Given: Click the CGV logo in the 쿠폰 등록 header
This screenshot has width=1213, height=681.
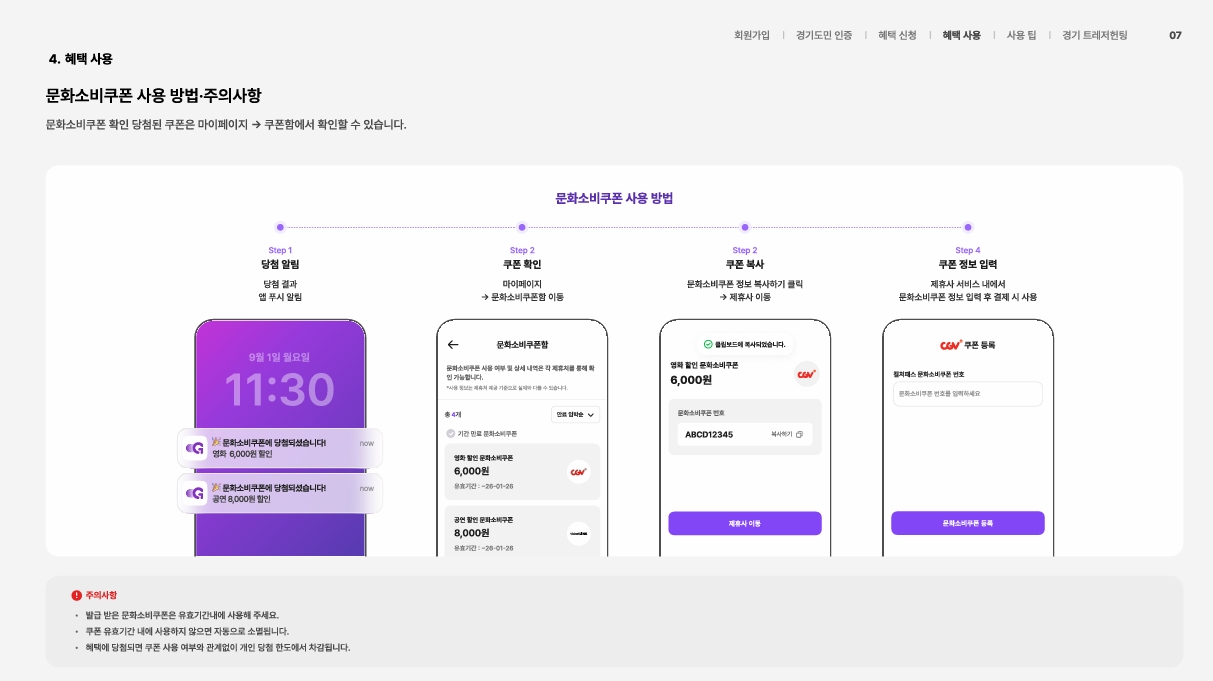Looking at the screenshot, I should coord(951,344).
